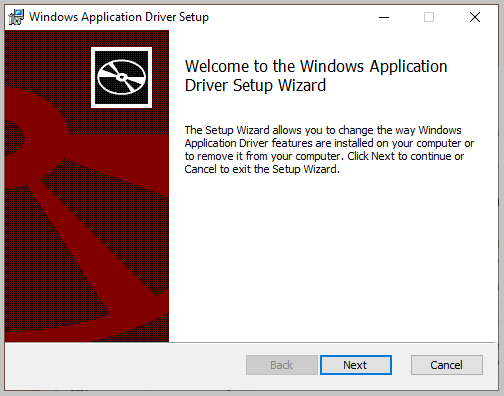504x396 pixels.
Task: Click the blank white area below the description
Action: tap(333, 260)
